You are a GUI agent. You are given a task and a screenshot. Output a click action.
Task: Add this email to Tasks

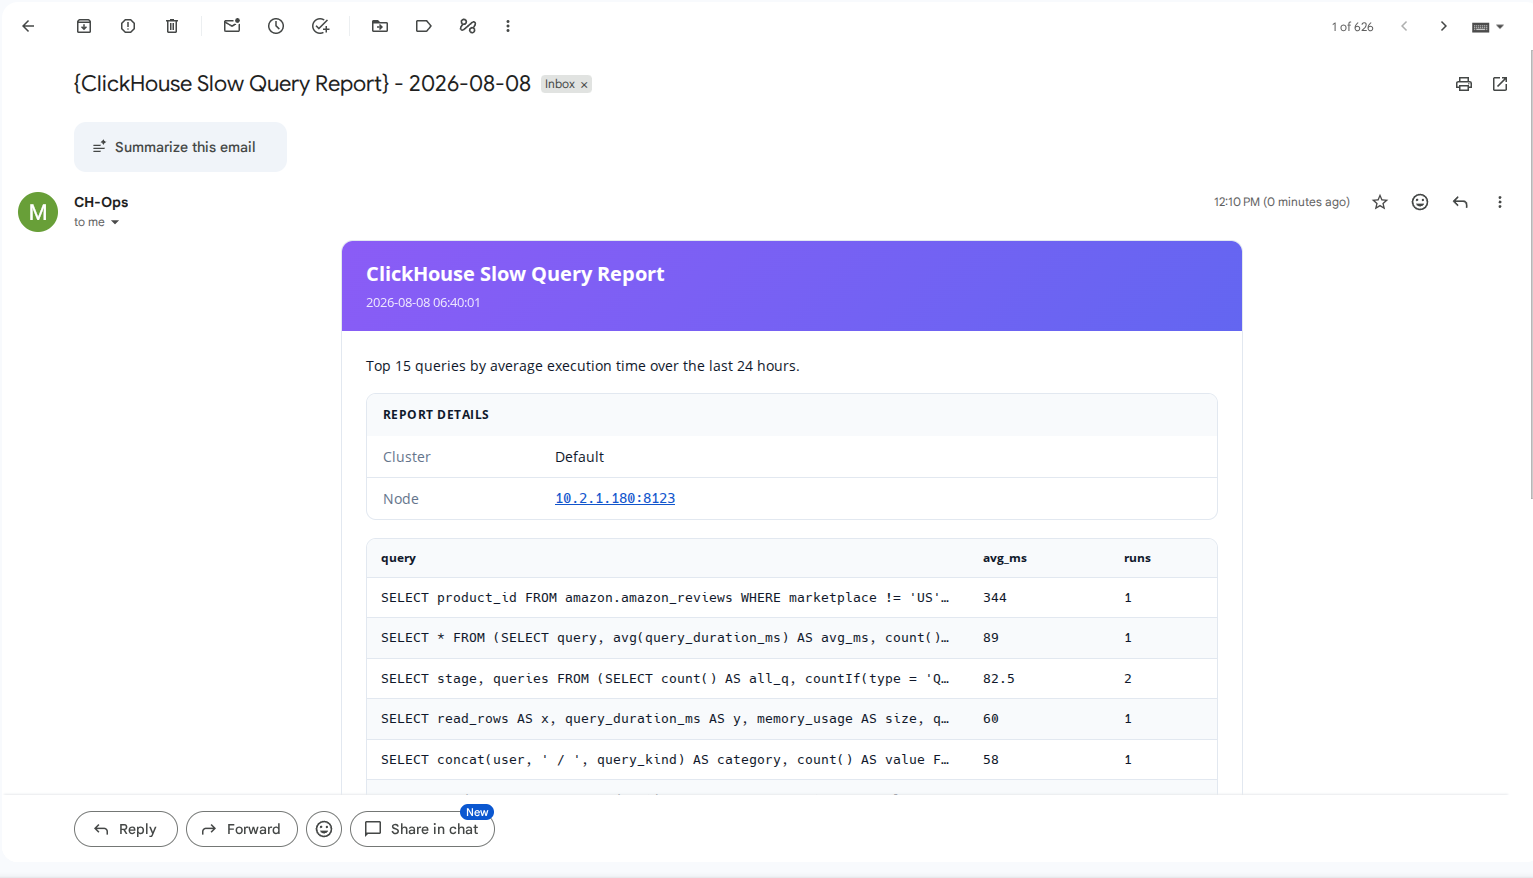(320, 26)
